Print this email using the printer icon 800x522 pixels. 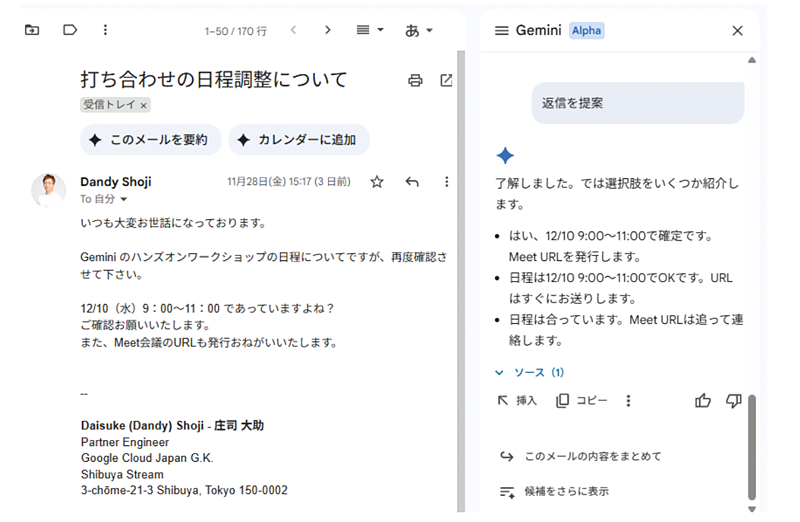click(x=415, y=81)
